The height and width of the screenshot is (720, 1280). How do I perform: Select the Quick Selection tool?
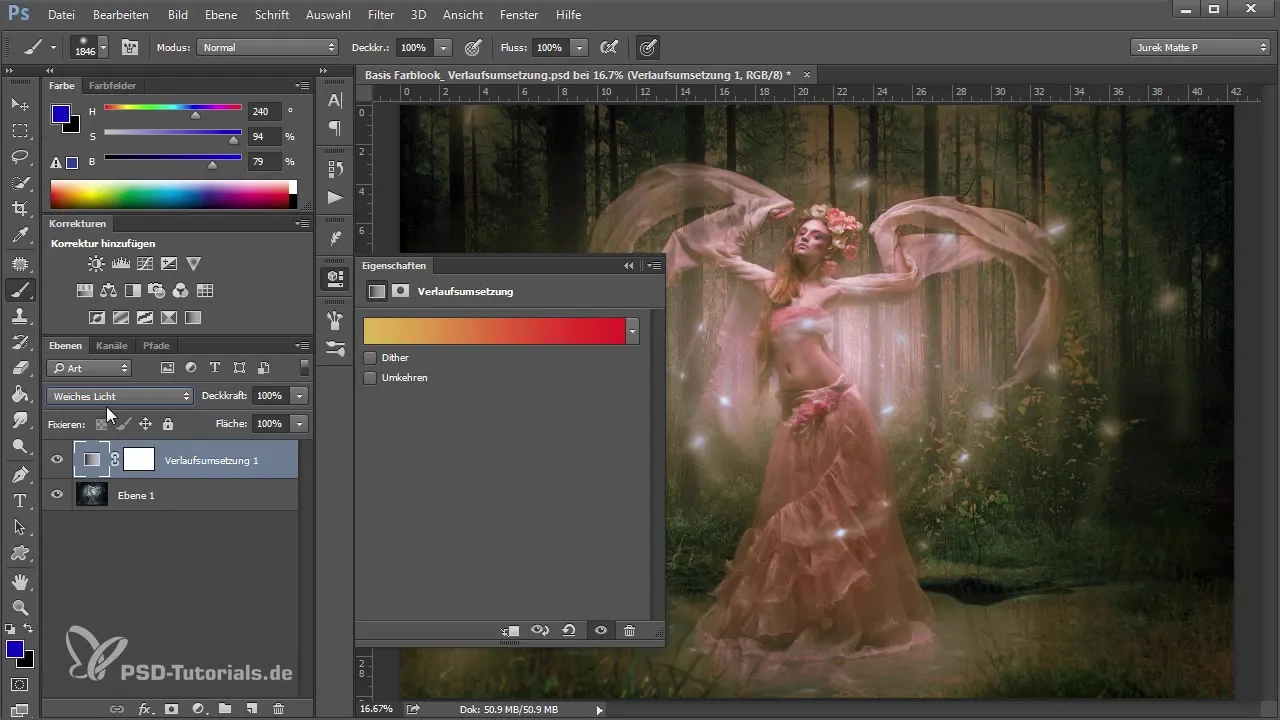click(x=20, y=183)
